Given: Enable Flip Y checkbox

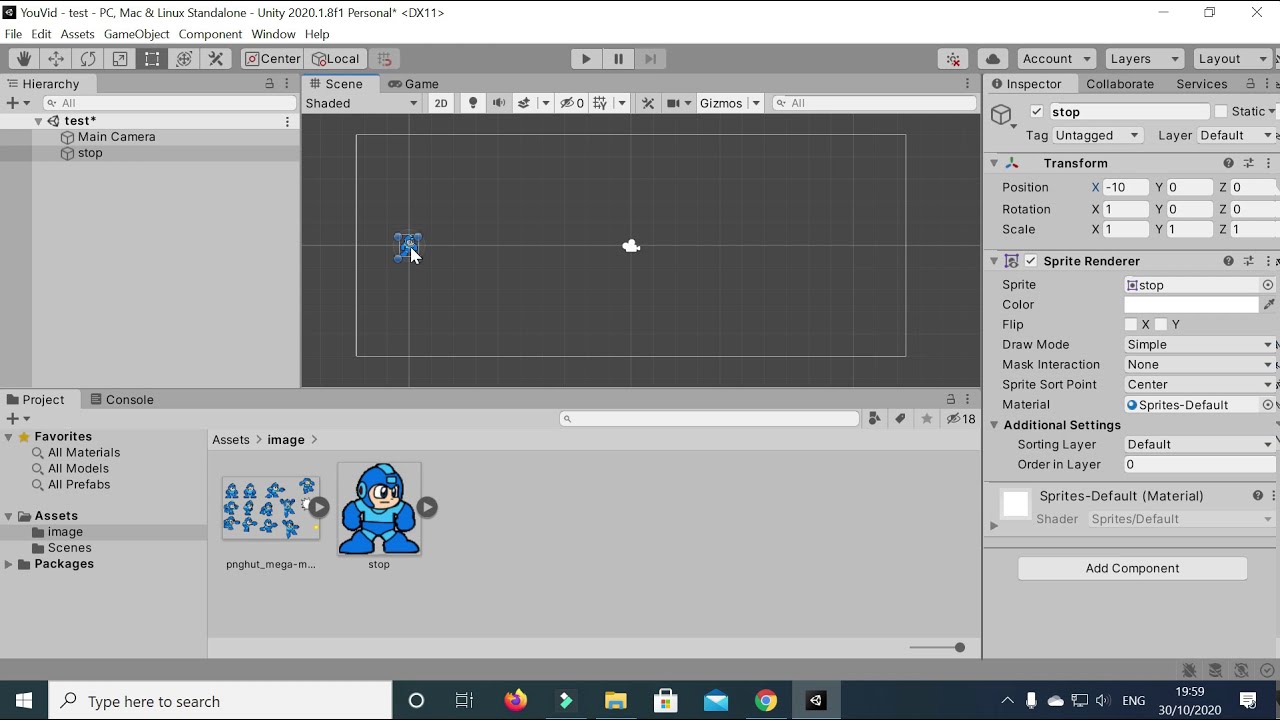Looking at the screenshot, I should 1161,325.
